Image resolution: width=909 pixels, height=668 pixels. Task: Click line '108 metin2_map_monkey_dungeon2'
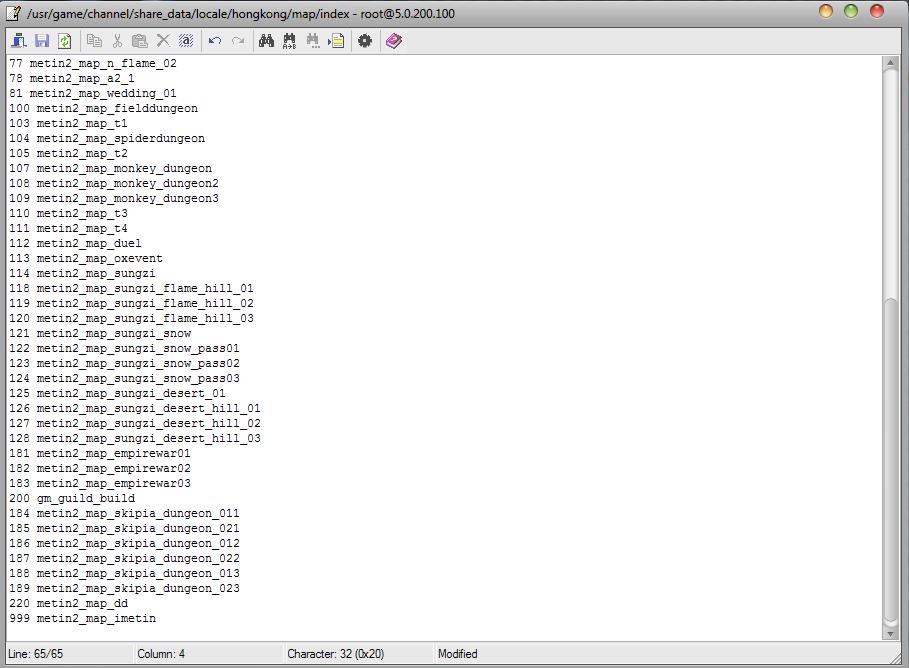click(x=114, y=184)
